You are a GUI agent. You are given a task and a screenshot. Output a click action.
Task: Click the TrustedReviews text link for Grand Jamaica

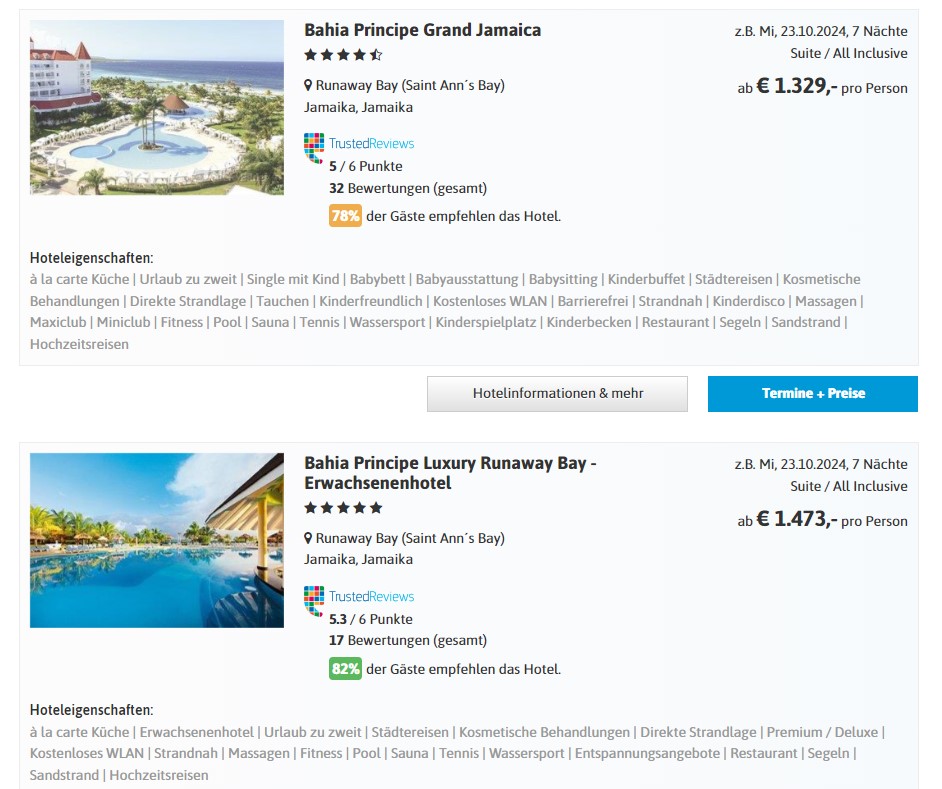[x=371, y=144]
